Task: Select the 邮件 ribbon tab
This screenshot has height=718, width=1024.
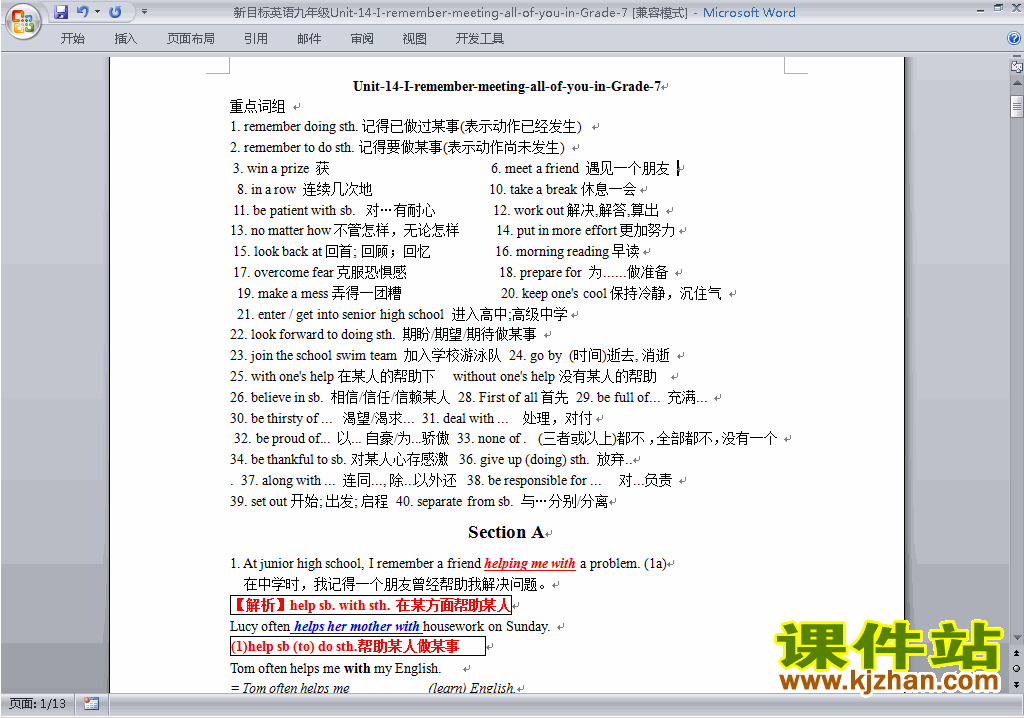Action: coord(309,39)
